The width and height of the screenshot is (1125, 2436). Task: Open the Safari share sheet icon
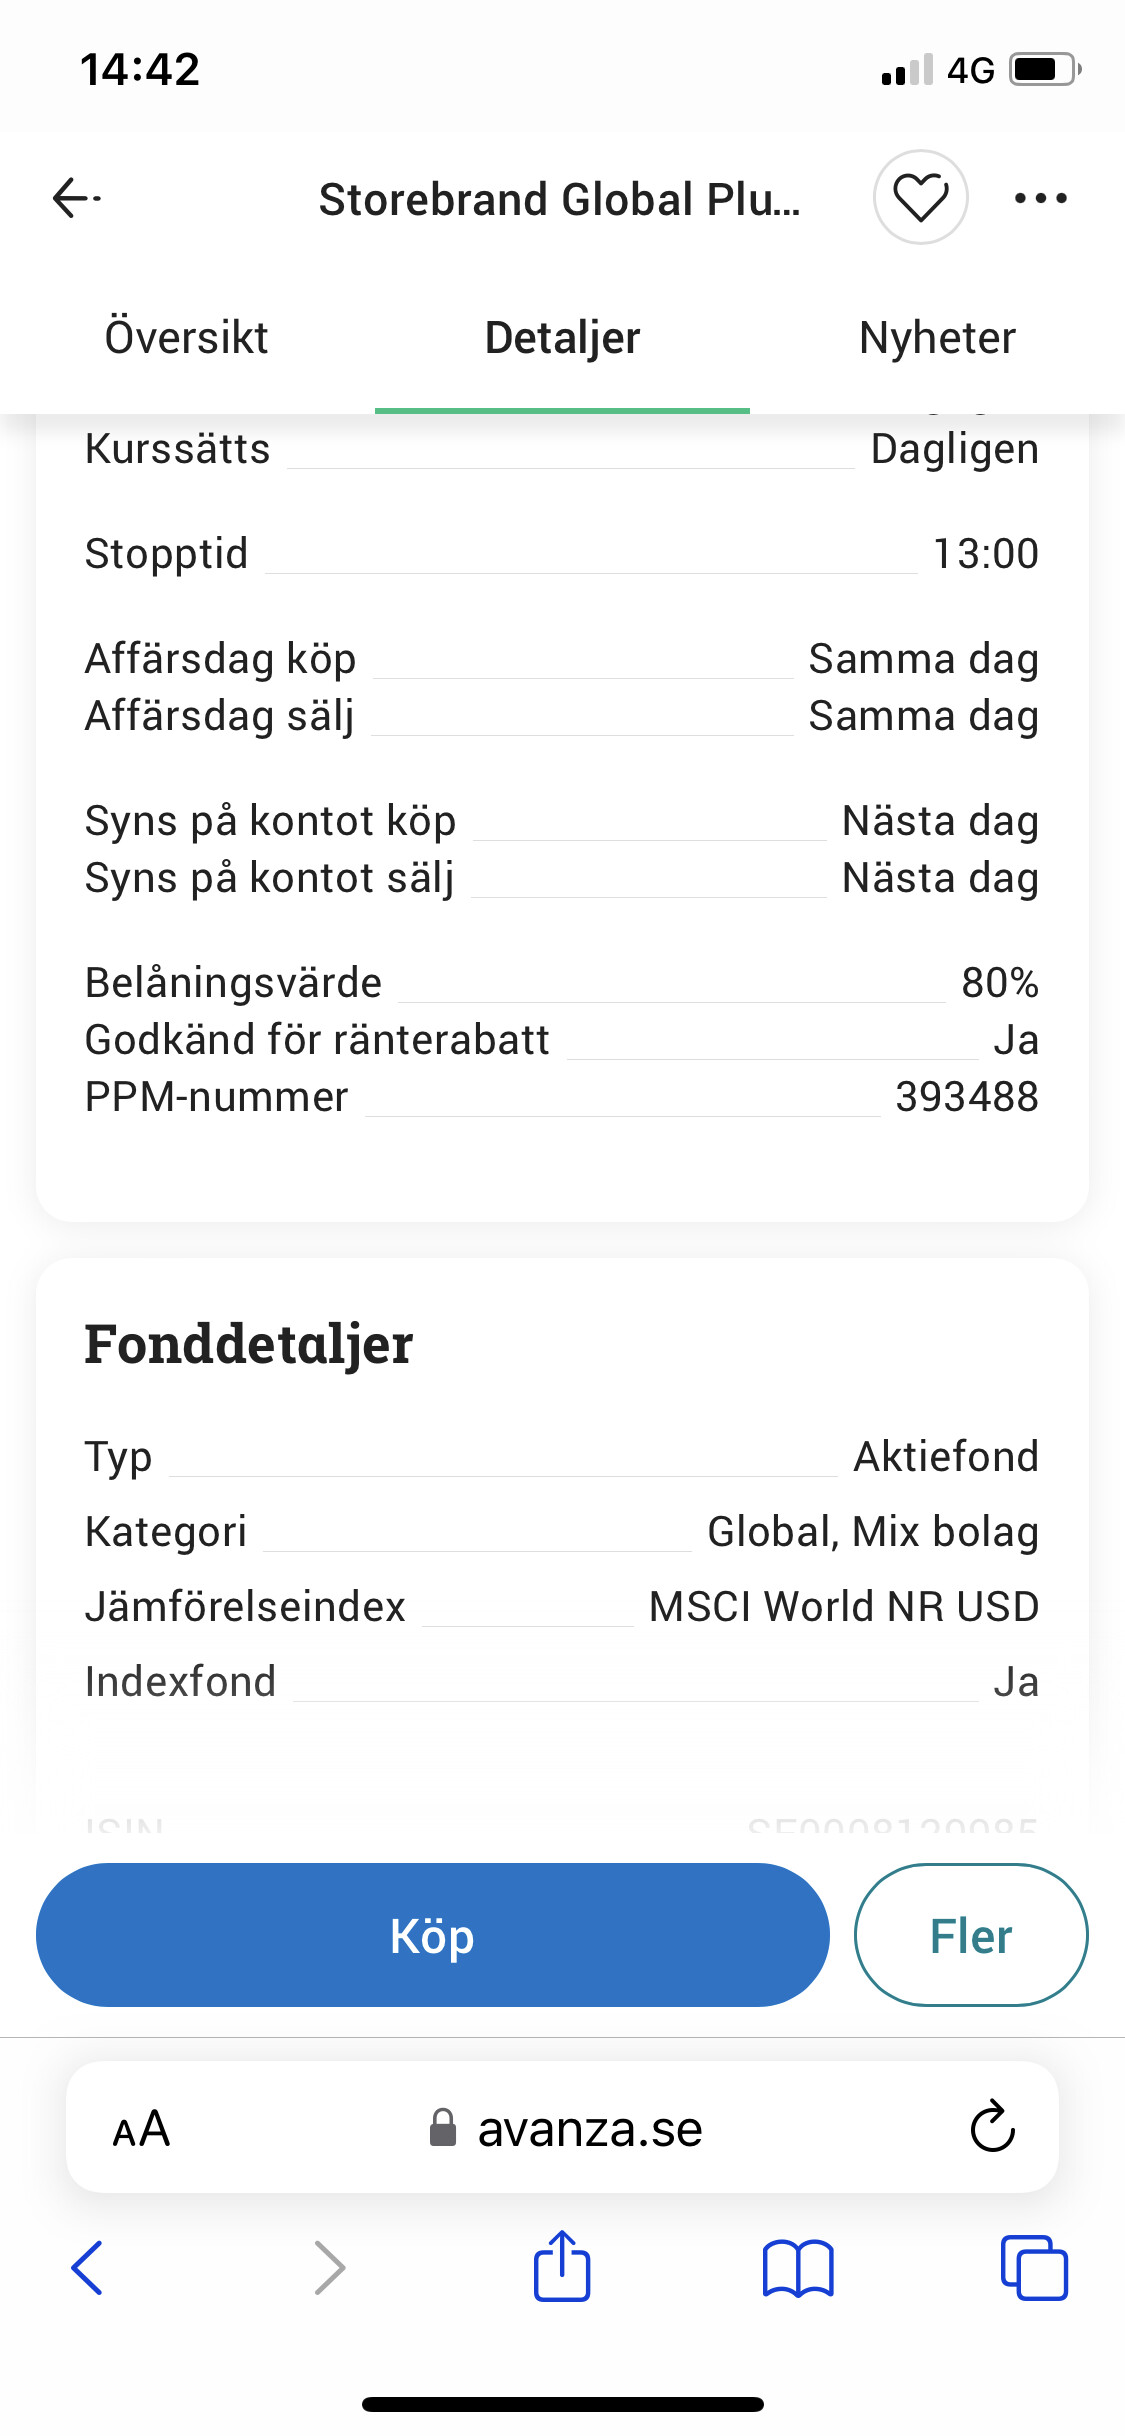562,2266
